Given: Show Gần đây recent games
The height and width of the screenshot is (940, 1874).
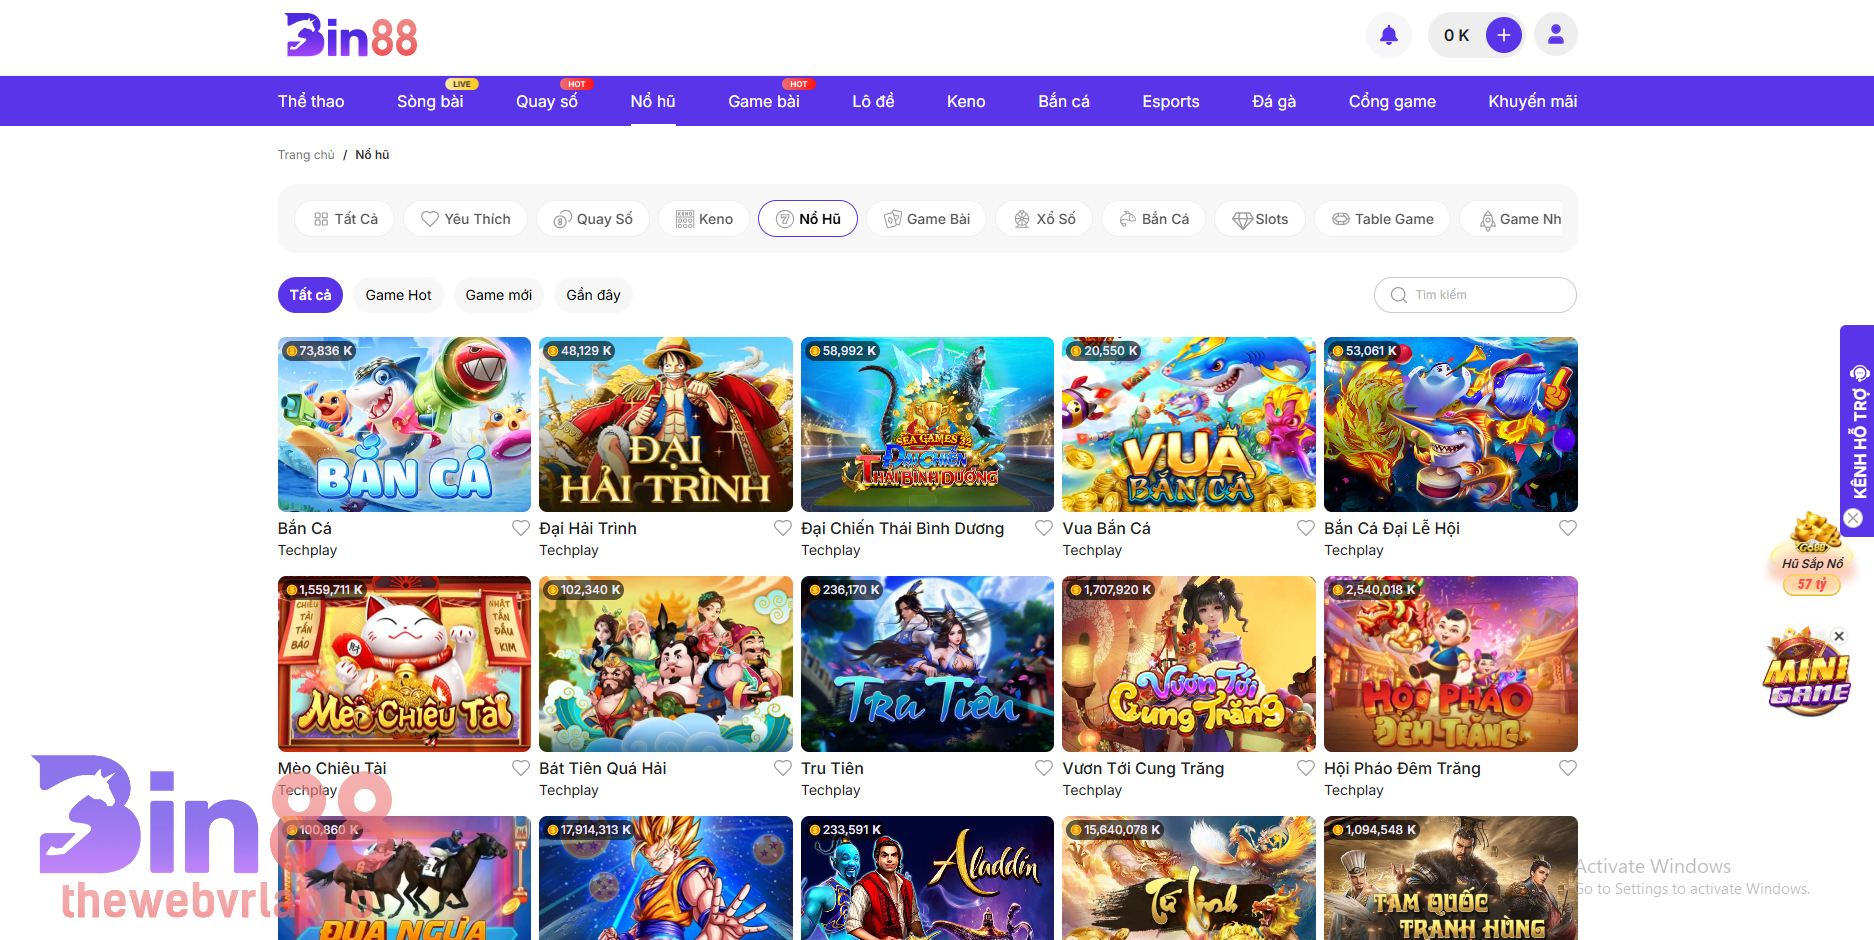Looking at the screenshot, I should [593, 295].
